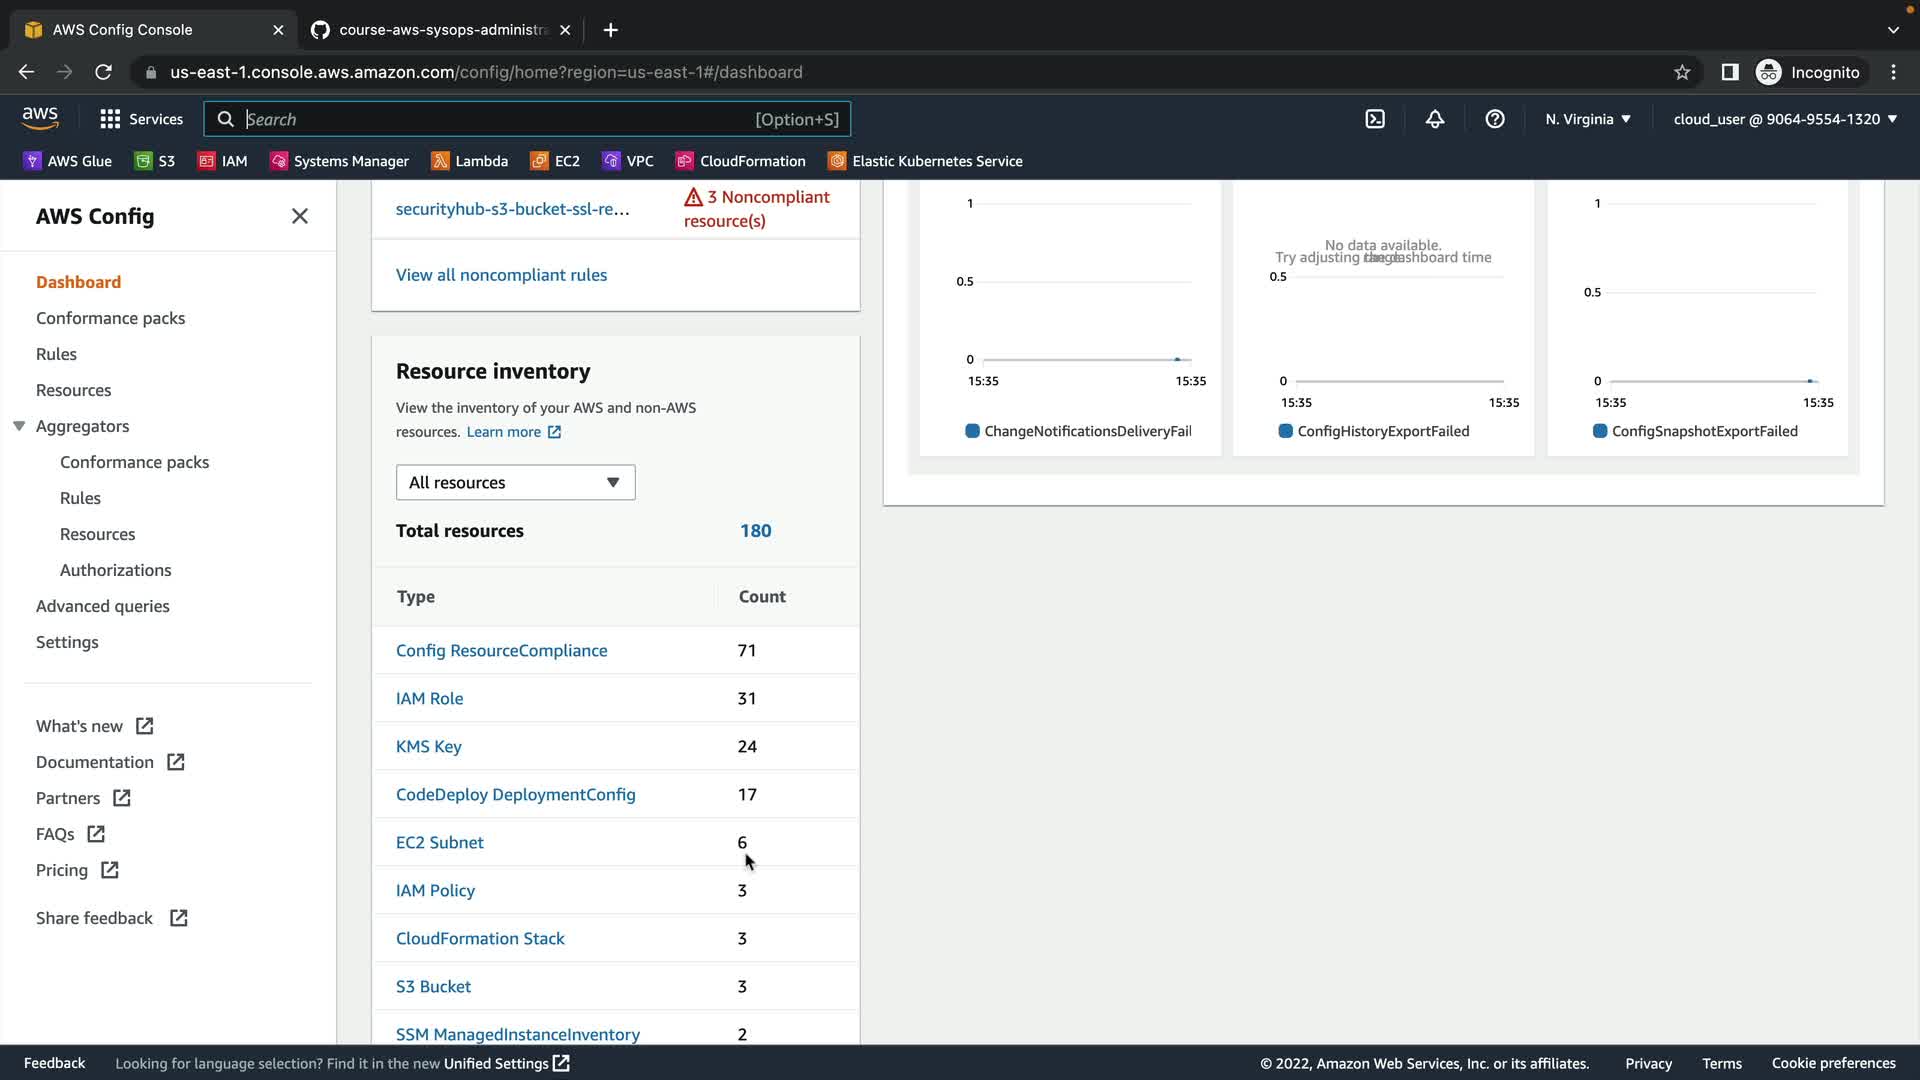The height and width of the screenshot is (1080, 1920).
Task: Open the notifications bell icon
Action: tap(1435, 119)
